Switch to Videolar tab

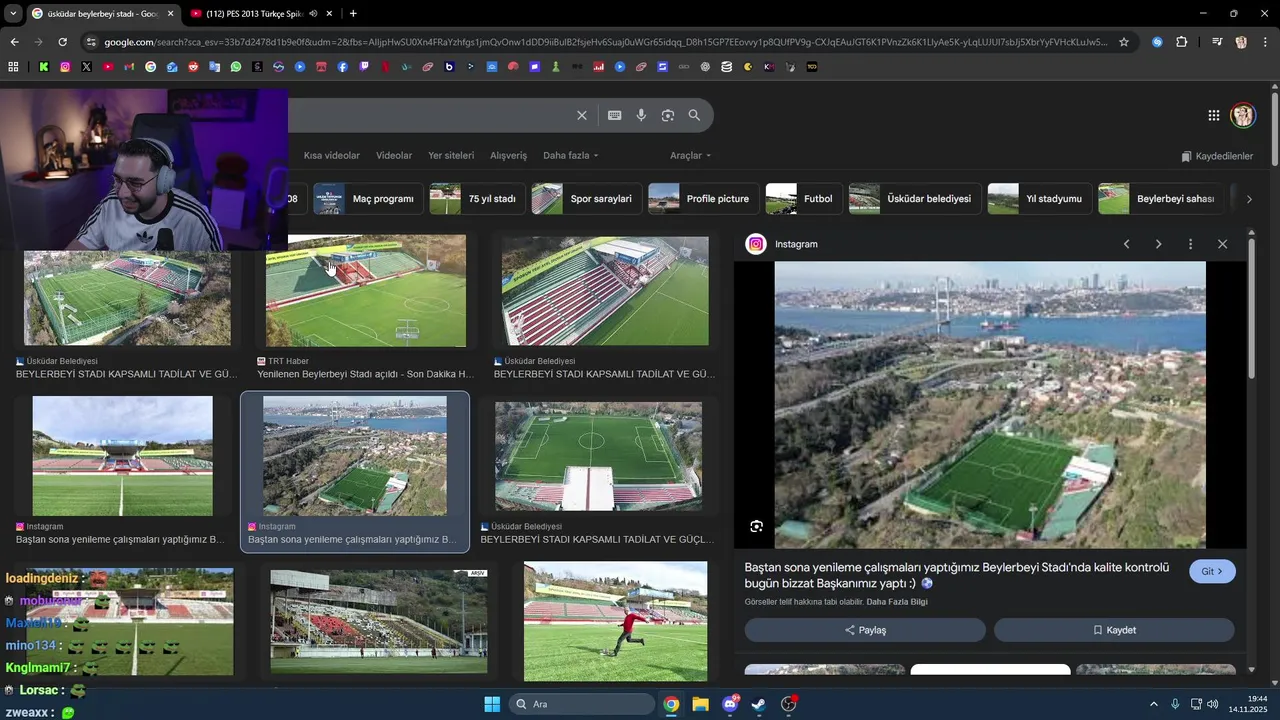coord(394,155)
